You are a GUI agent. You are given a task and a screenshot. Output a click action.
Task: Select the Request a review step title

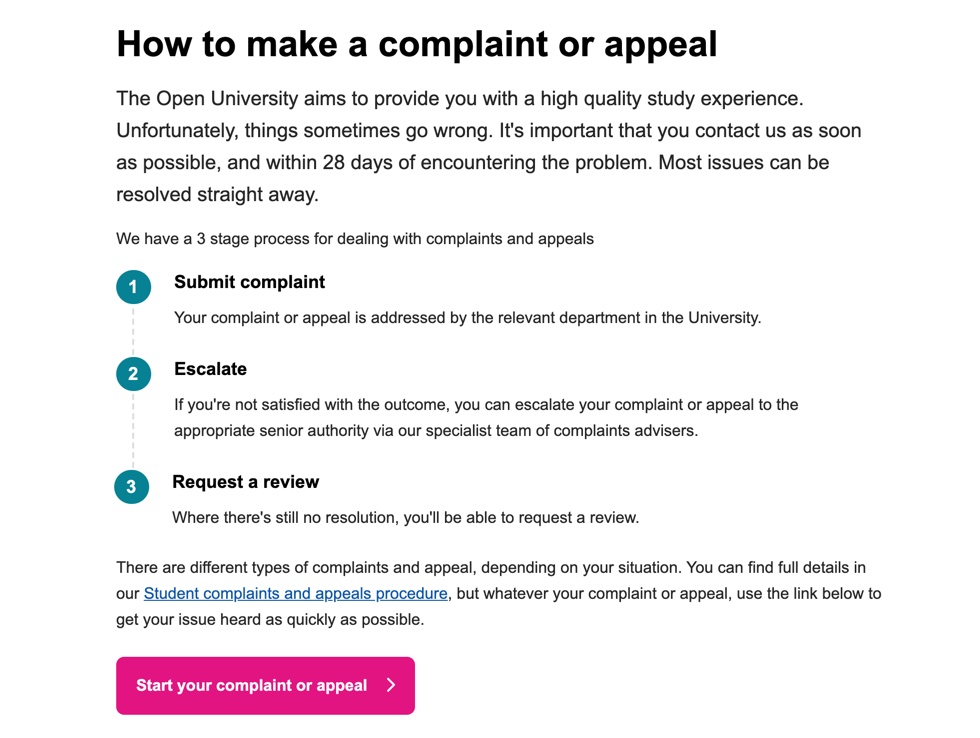coord(245,482)
